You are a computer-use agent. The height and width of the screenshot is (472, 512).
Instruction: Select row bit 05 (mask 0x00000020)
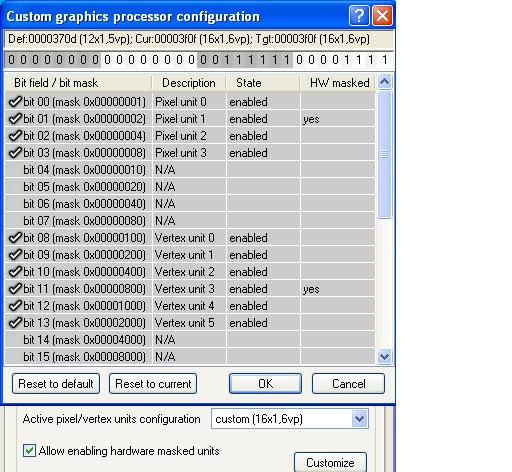coord(190,187)
